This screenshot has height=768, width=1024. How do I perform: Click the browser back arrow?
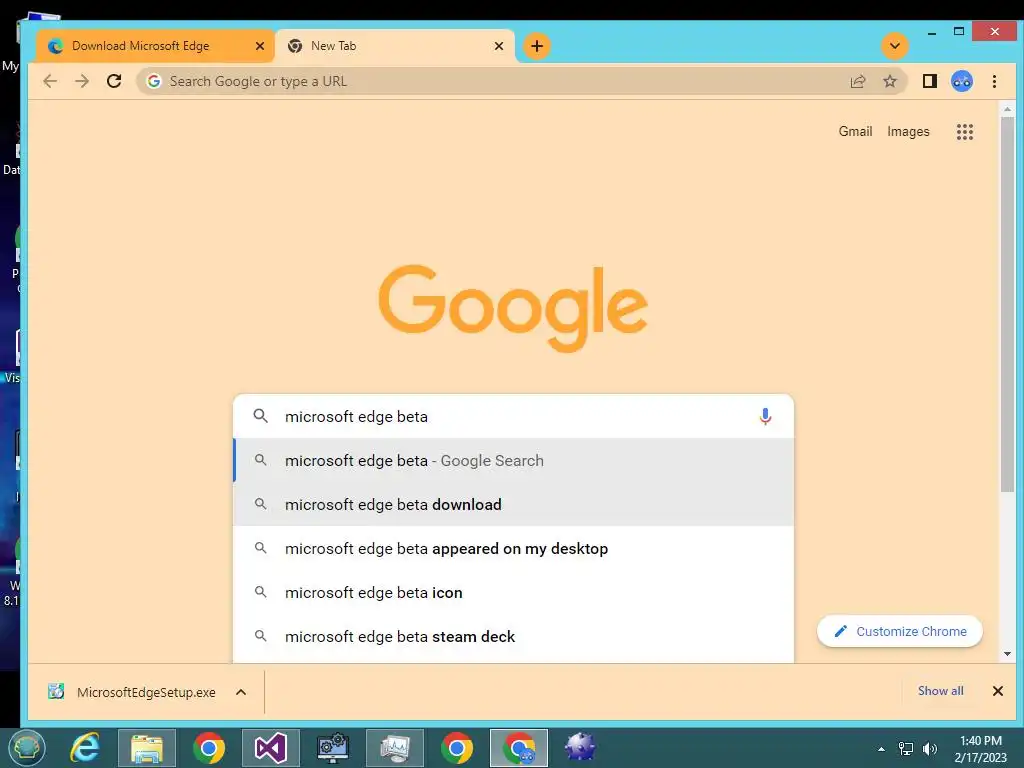tap(50, 81)
